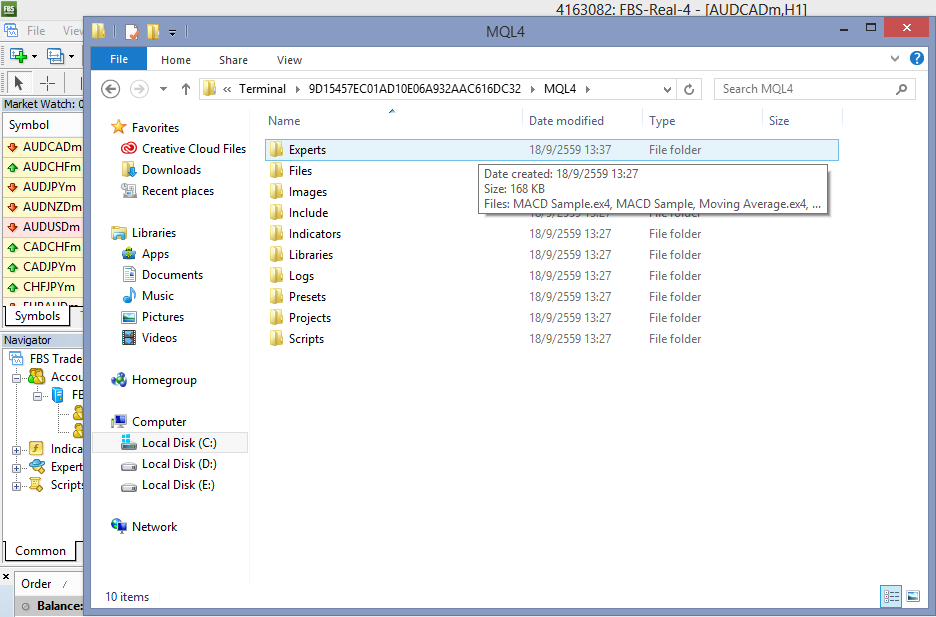Select crosshair tool in MetaTrader toolbar
Viewport: 936px width, 617px height.
pyautogui.click(x=47, y=82)
